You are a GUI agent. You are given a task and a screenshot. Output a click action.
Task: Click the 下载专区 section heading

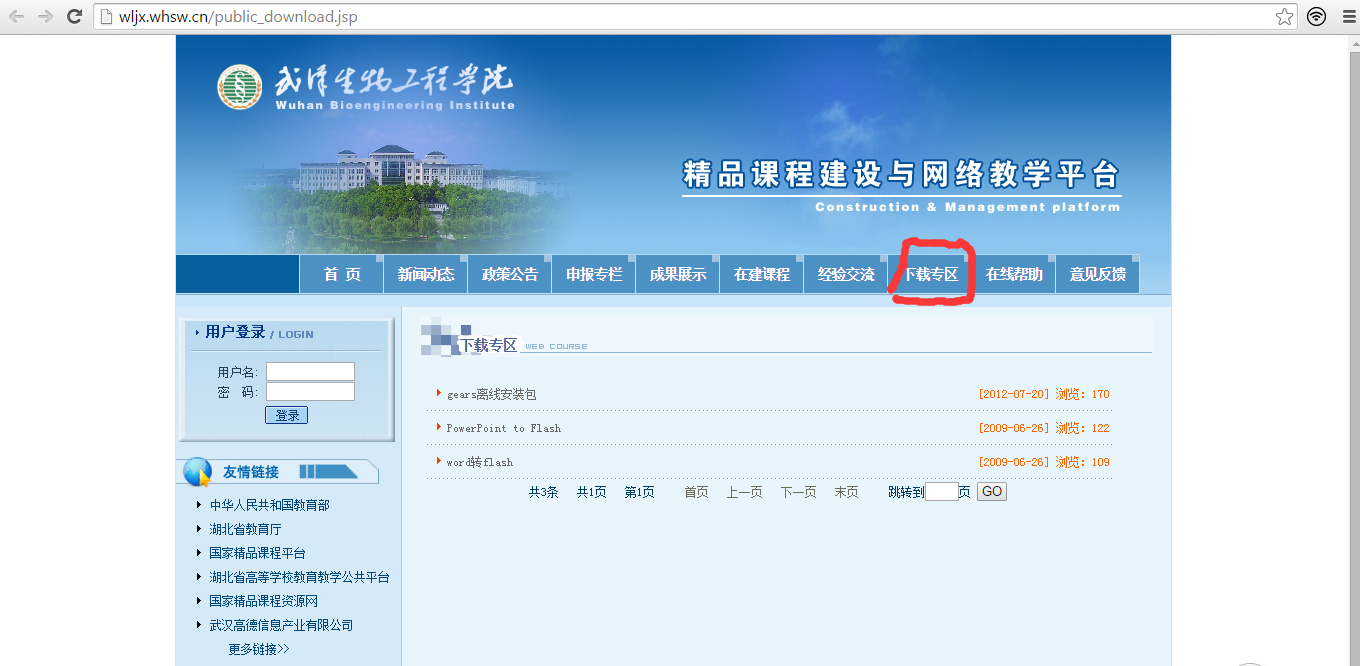(488, 345)
